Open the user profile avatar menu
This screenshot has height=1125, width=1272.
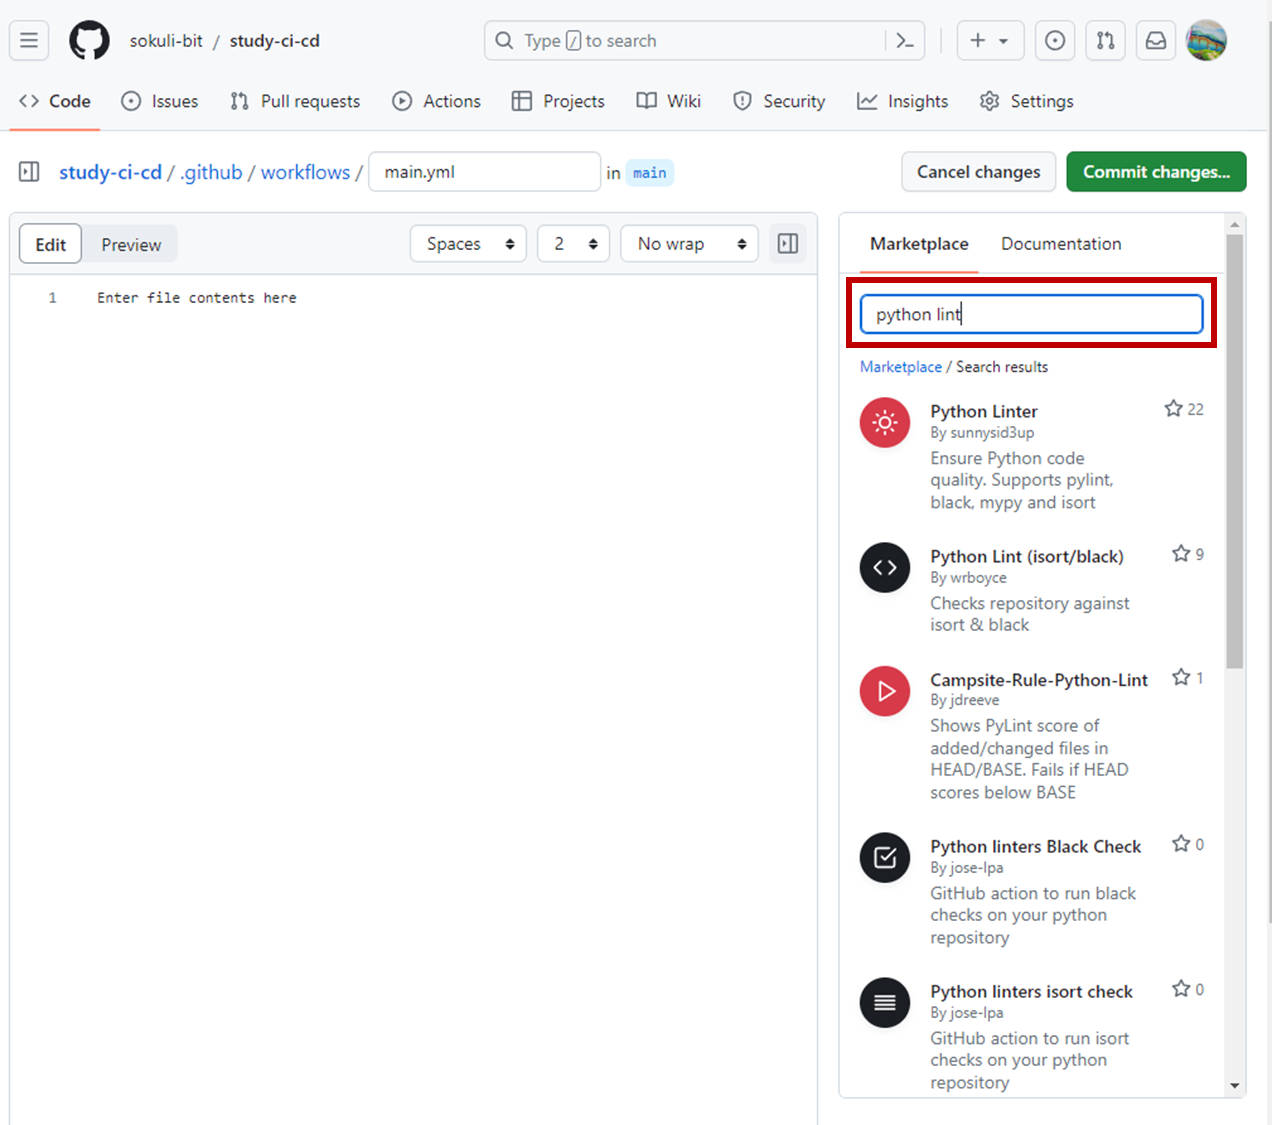[x=1206, y=41]
